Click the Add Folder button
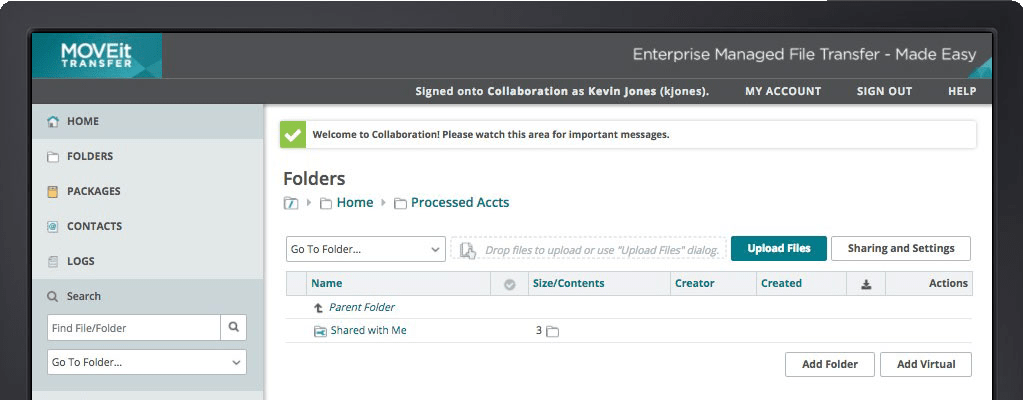Viewport: 1023px width, 400px height. (x=829, y=364)
